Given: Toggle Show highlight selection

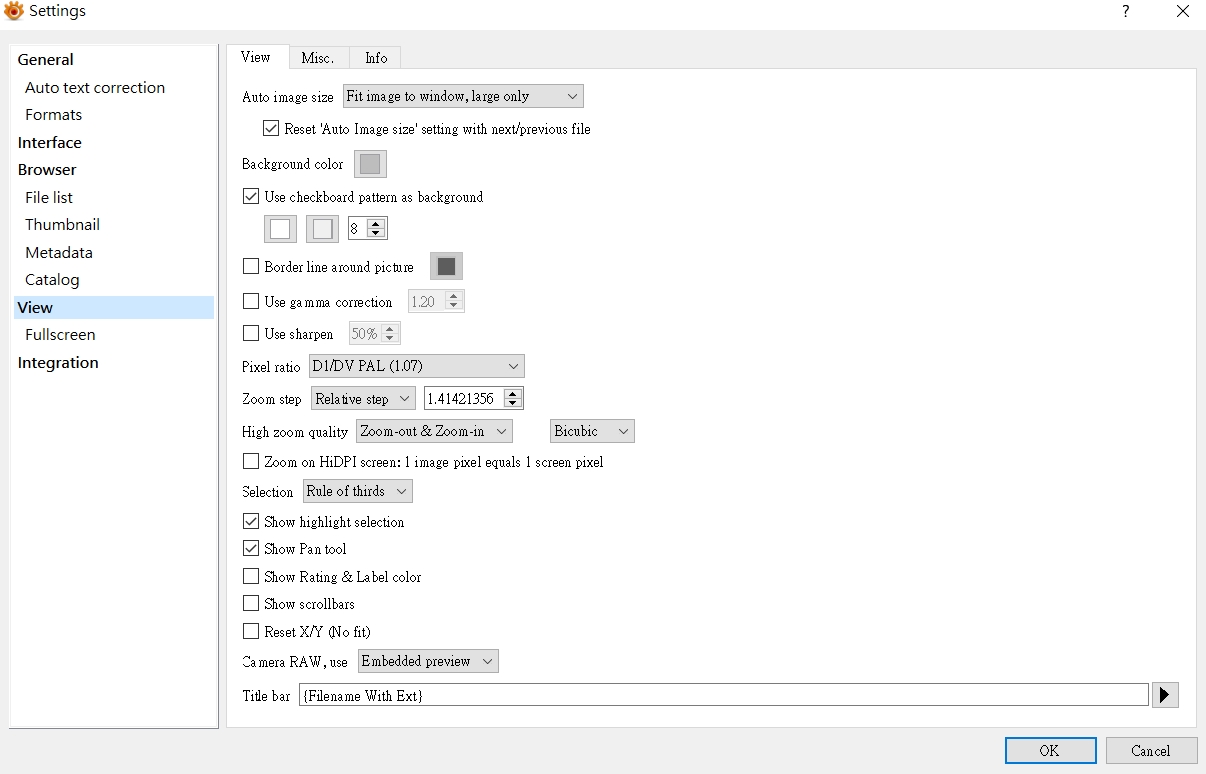Looking at the screenshot, I should pos(251,521).
